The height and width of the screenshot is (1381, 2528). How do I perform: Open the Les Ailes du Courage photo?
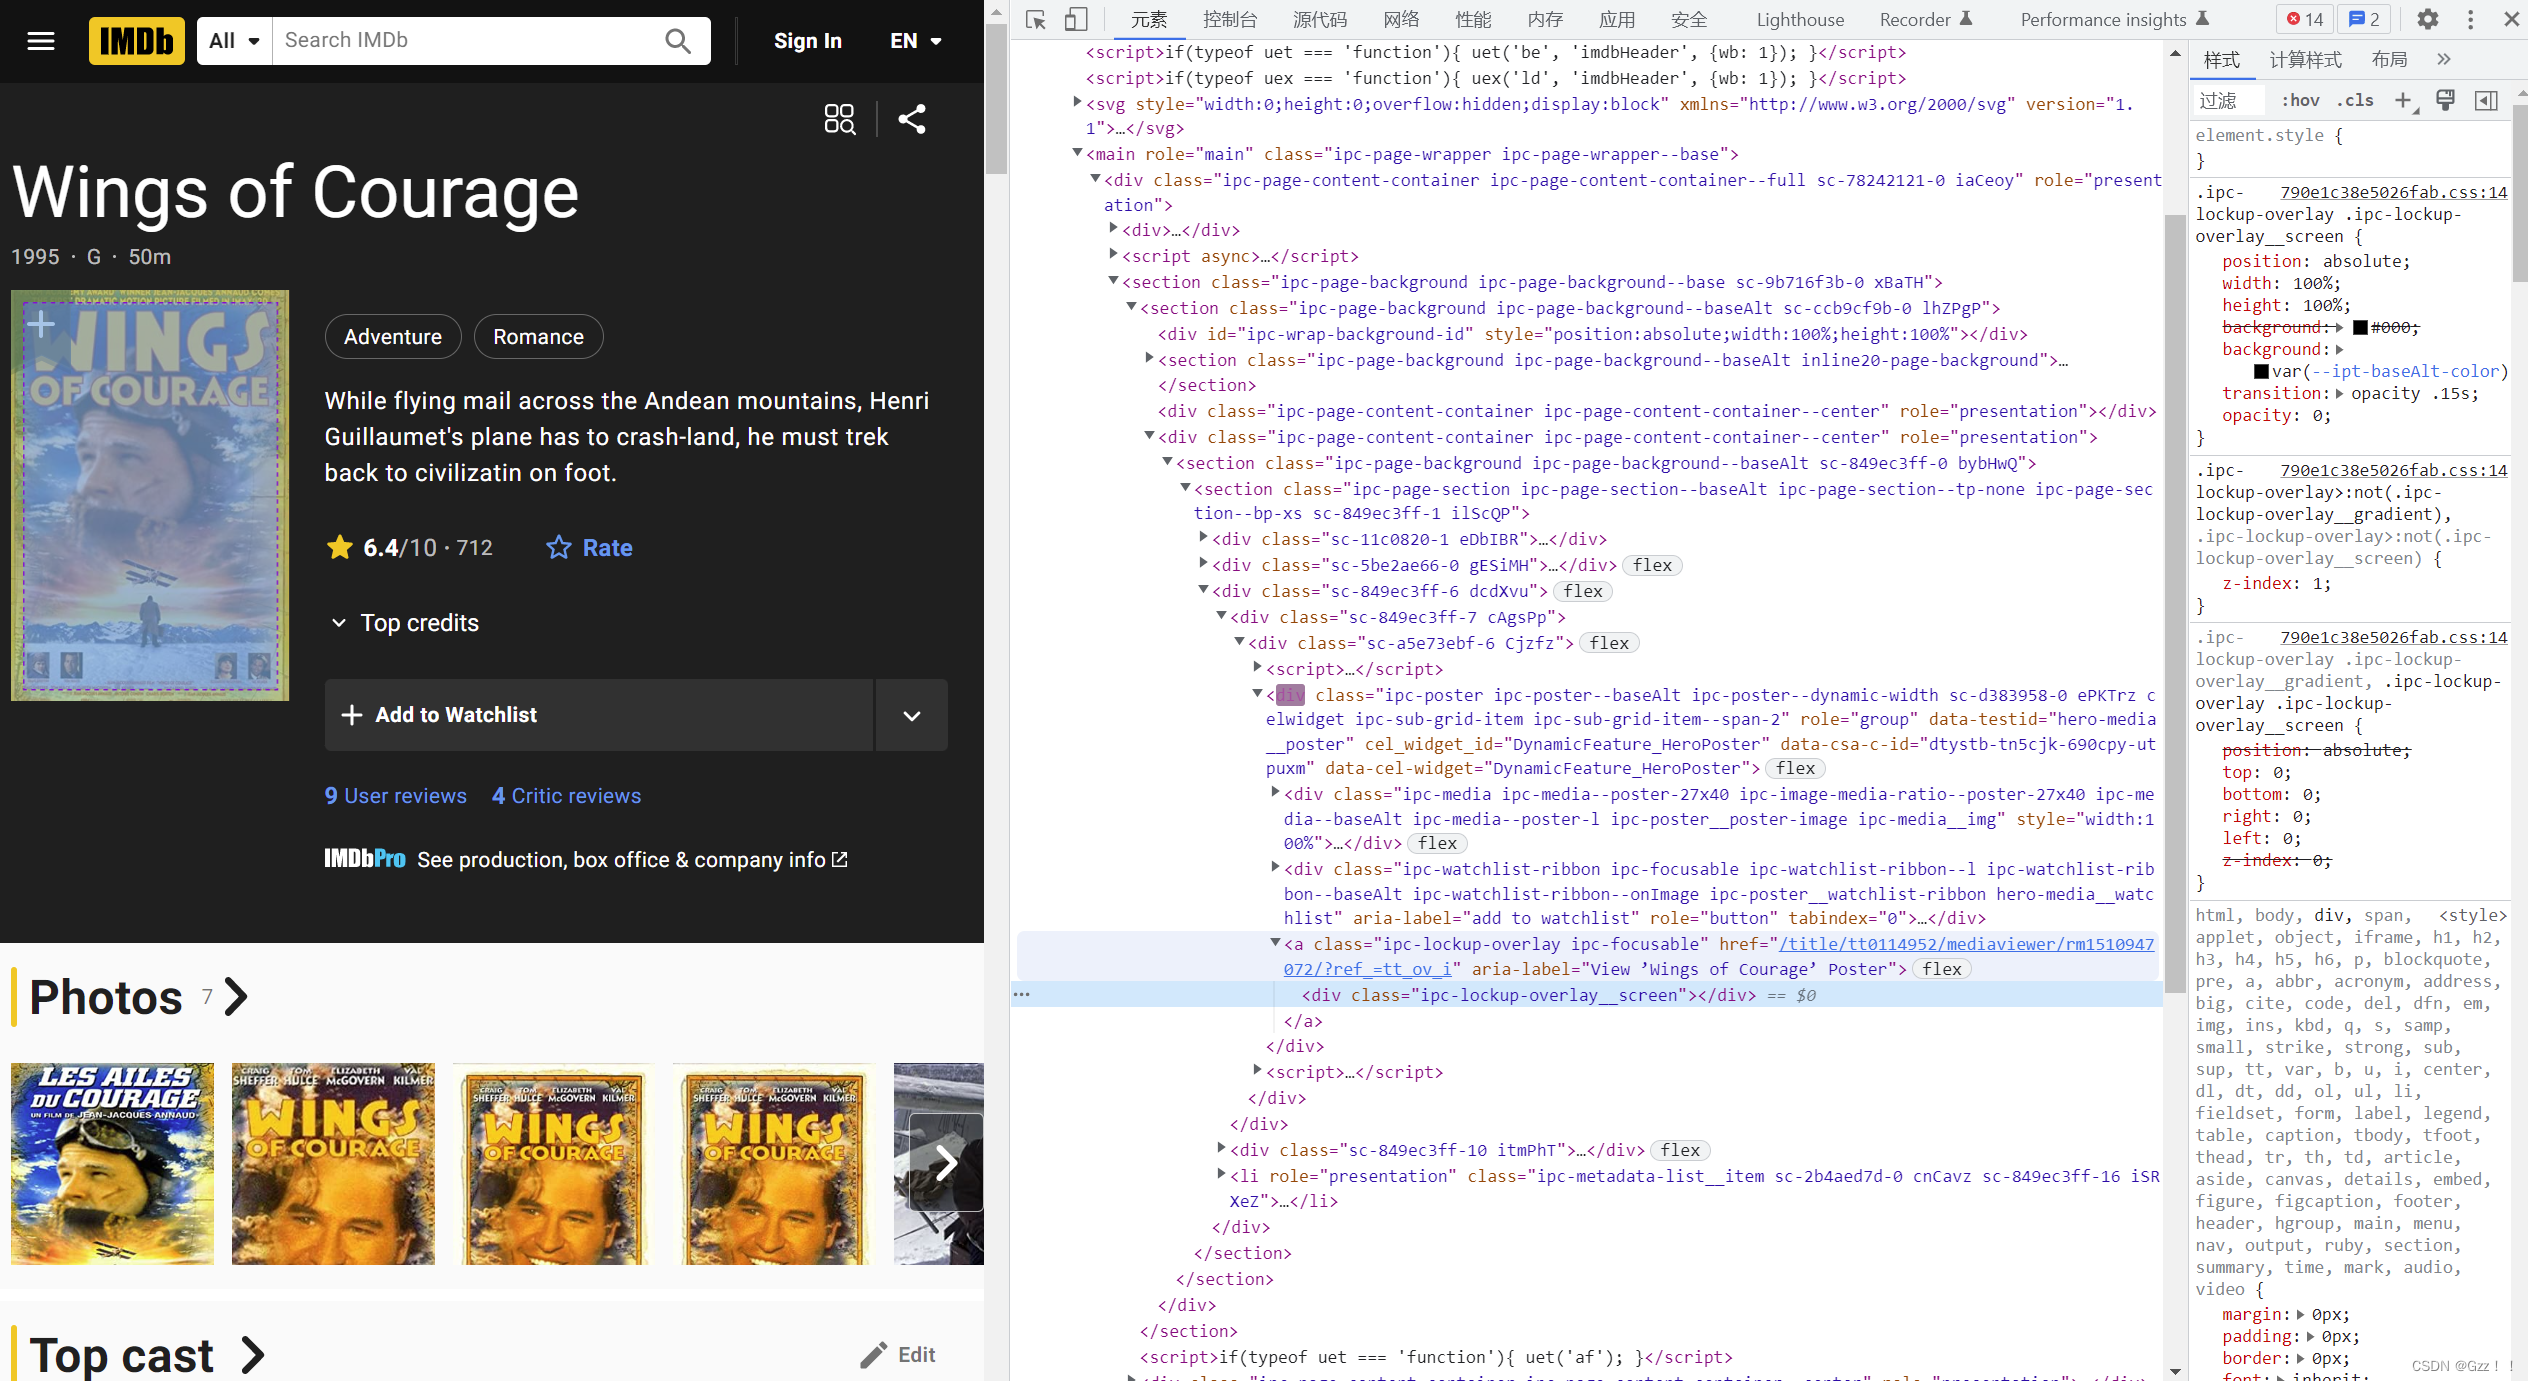click(x=112, y=1164)
